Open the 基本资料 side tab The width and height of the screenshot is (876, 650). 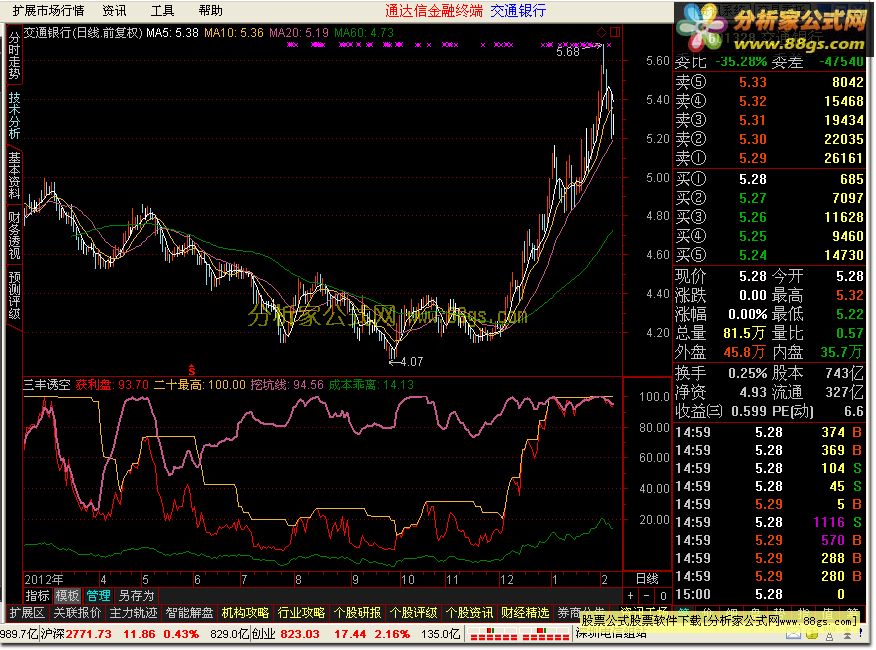pyautogui.click(x=14, y=175)
